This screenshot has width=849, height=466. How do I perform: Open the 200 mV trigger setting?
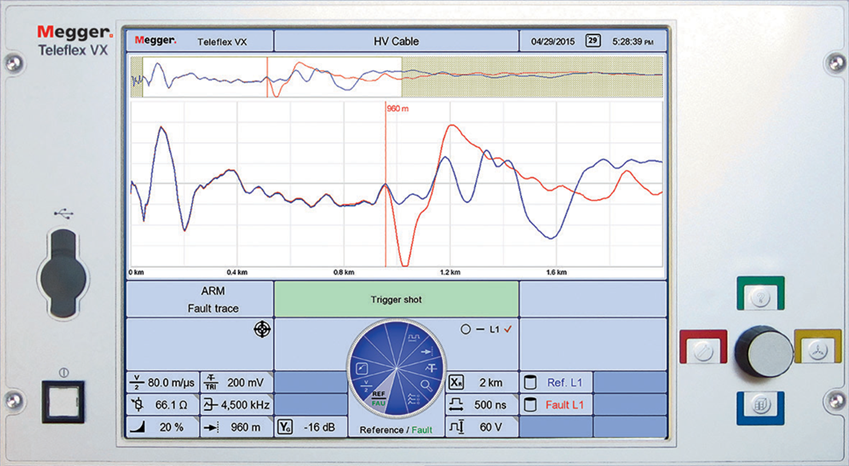click(x=237, y=383)
